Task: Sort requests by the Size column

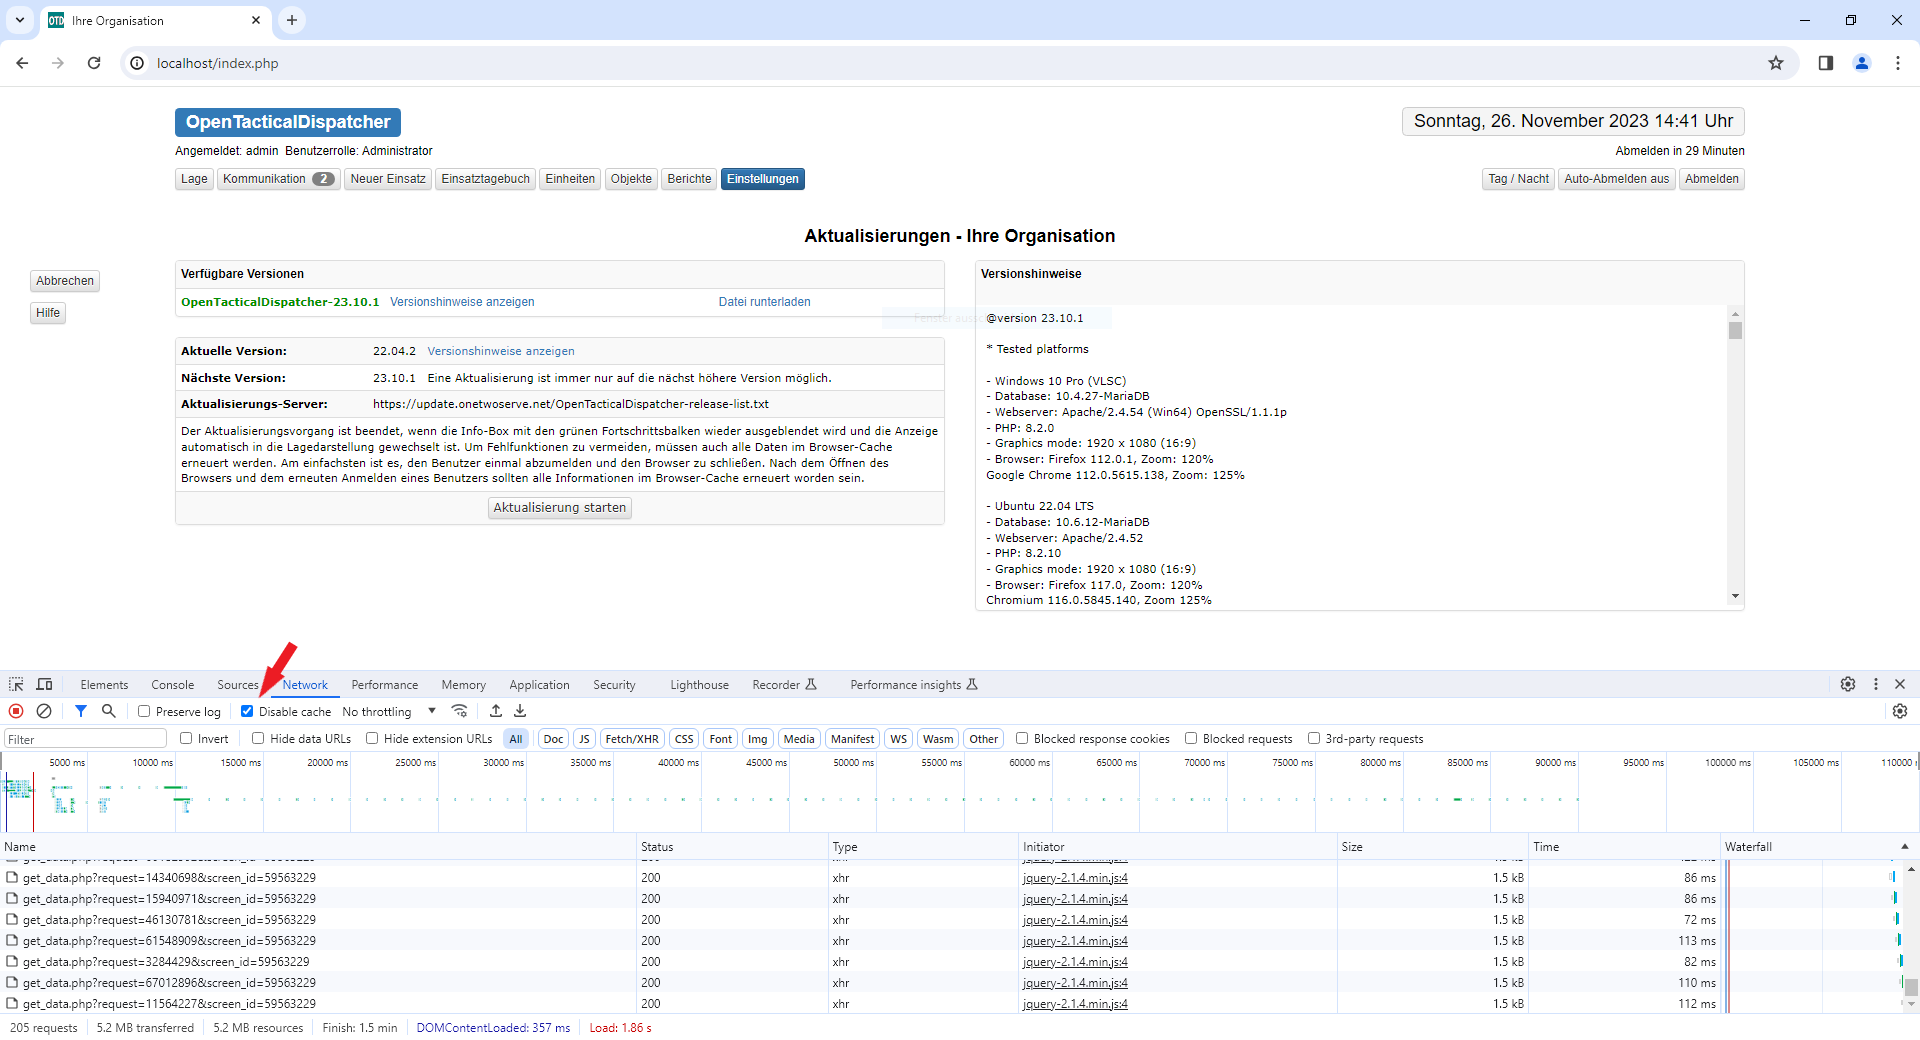Action: (1433, 846)
